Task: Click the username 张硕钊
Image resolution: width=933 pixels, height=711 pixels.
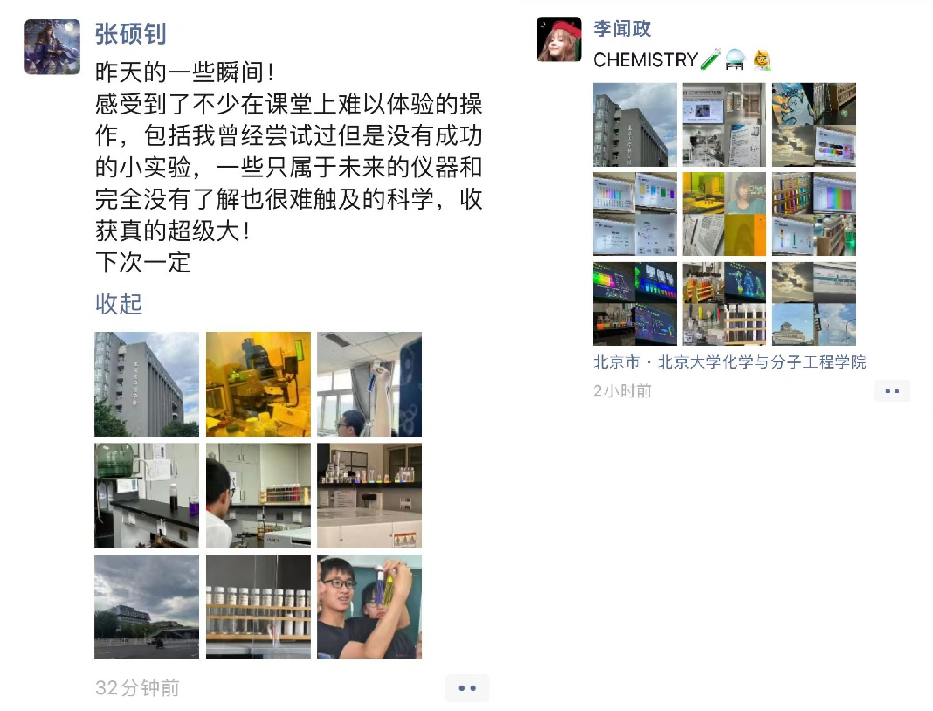Action: point(130,34)
